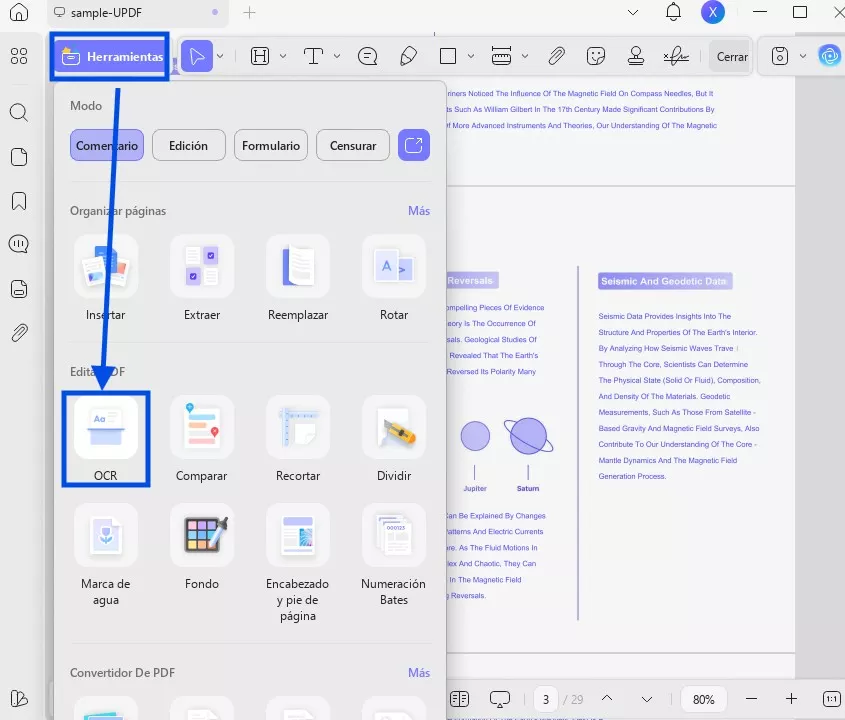
Task: Toggle the two-page reading view icon
Action: 459,699
